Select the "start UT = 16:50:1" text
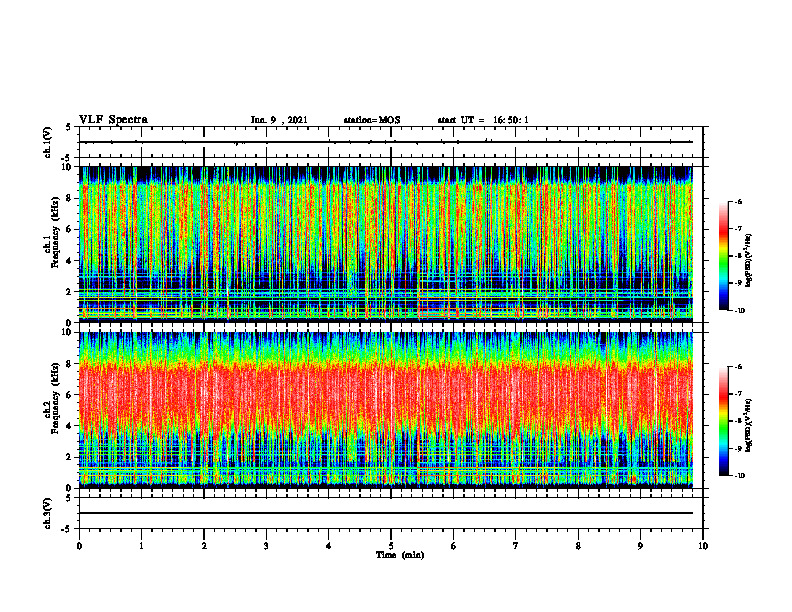The image size is (792, 612). (483, 120)
